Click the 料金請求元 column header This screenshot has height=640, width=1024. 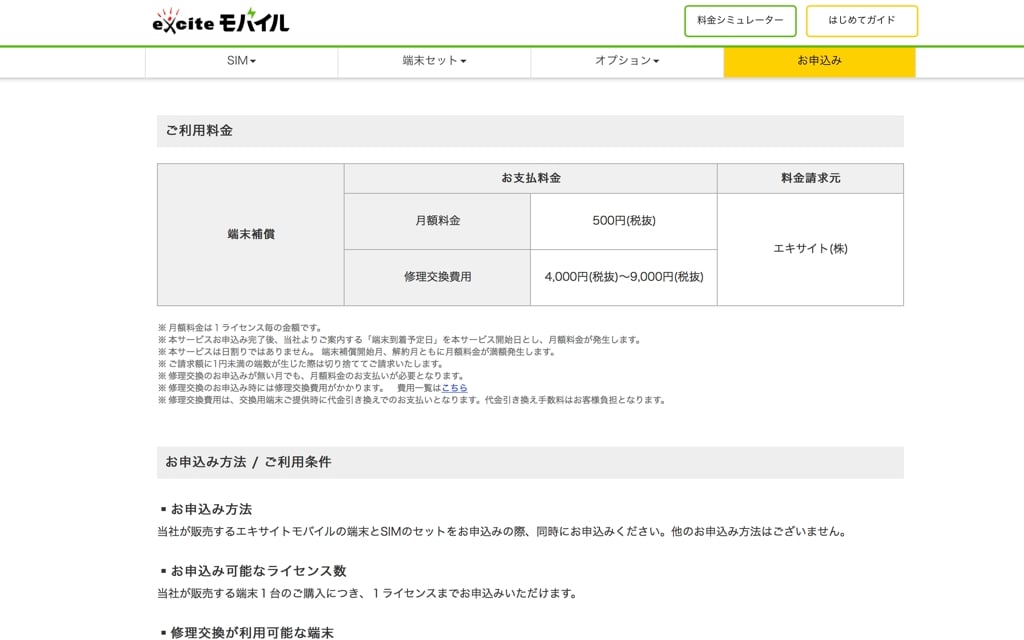click(x=810, y=178)
